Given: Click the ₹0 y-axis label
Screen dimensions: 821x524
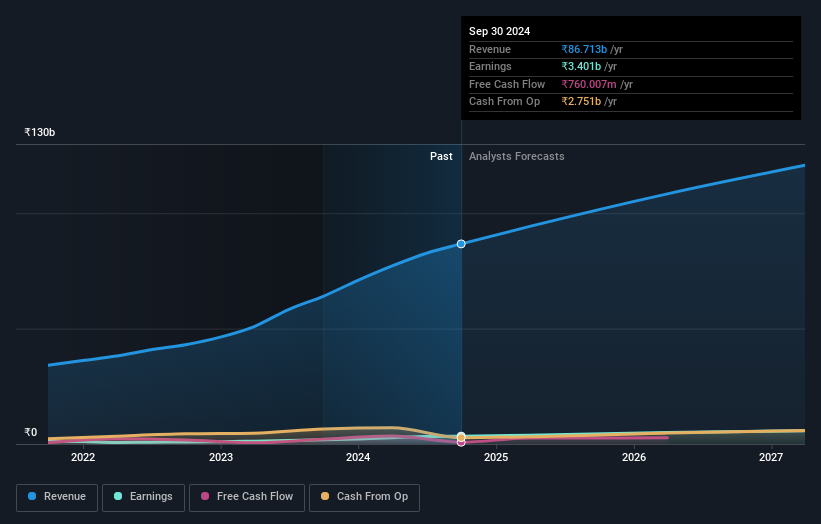Looking at the screenshot, I should click(31, 432).
